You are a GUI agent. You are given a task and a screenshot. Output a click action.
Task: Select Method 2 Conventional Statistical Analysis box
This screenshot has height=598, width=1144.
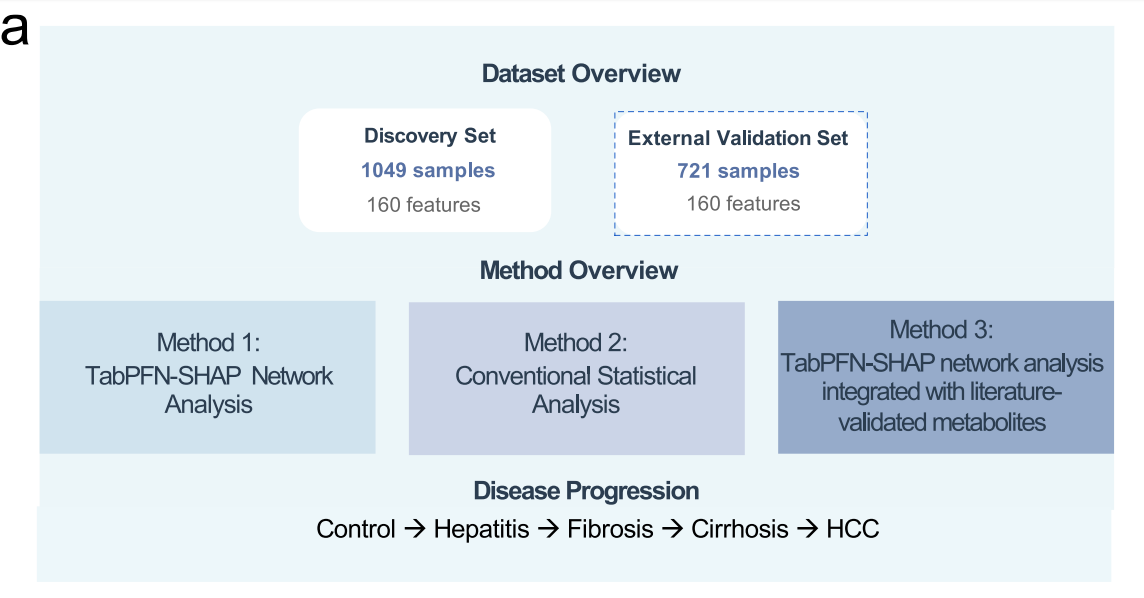tap(576, 378)
